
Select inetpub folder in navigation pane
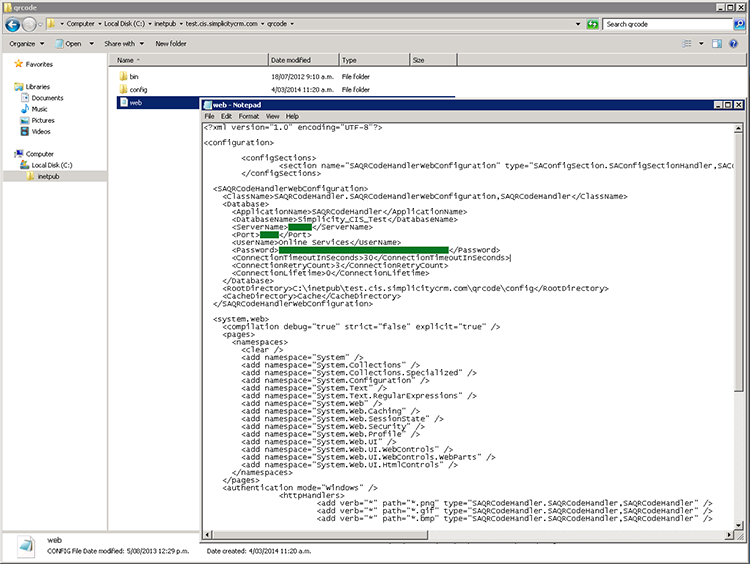point(48,177)
